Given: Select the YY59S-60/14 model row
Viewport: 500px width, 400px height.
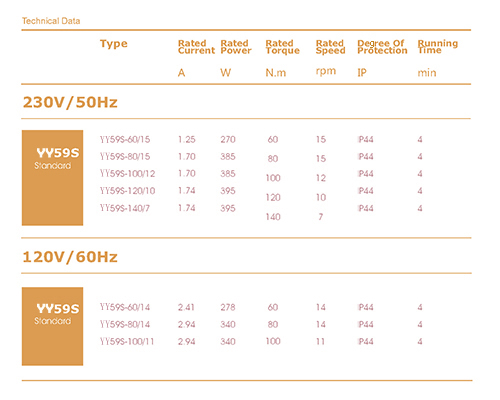Looking at the screenshot, I should [260, 307].
